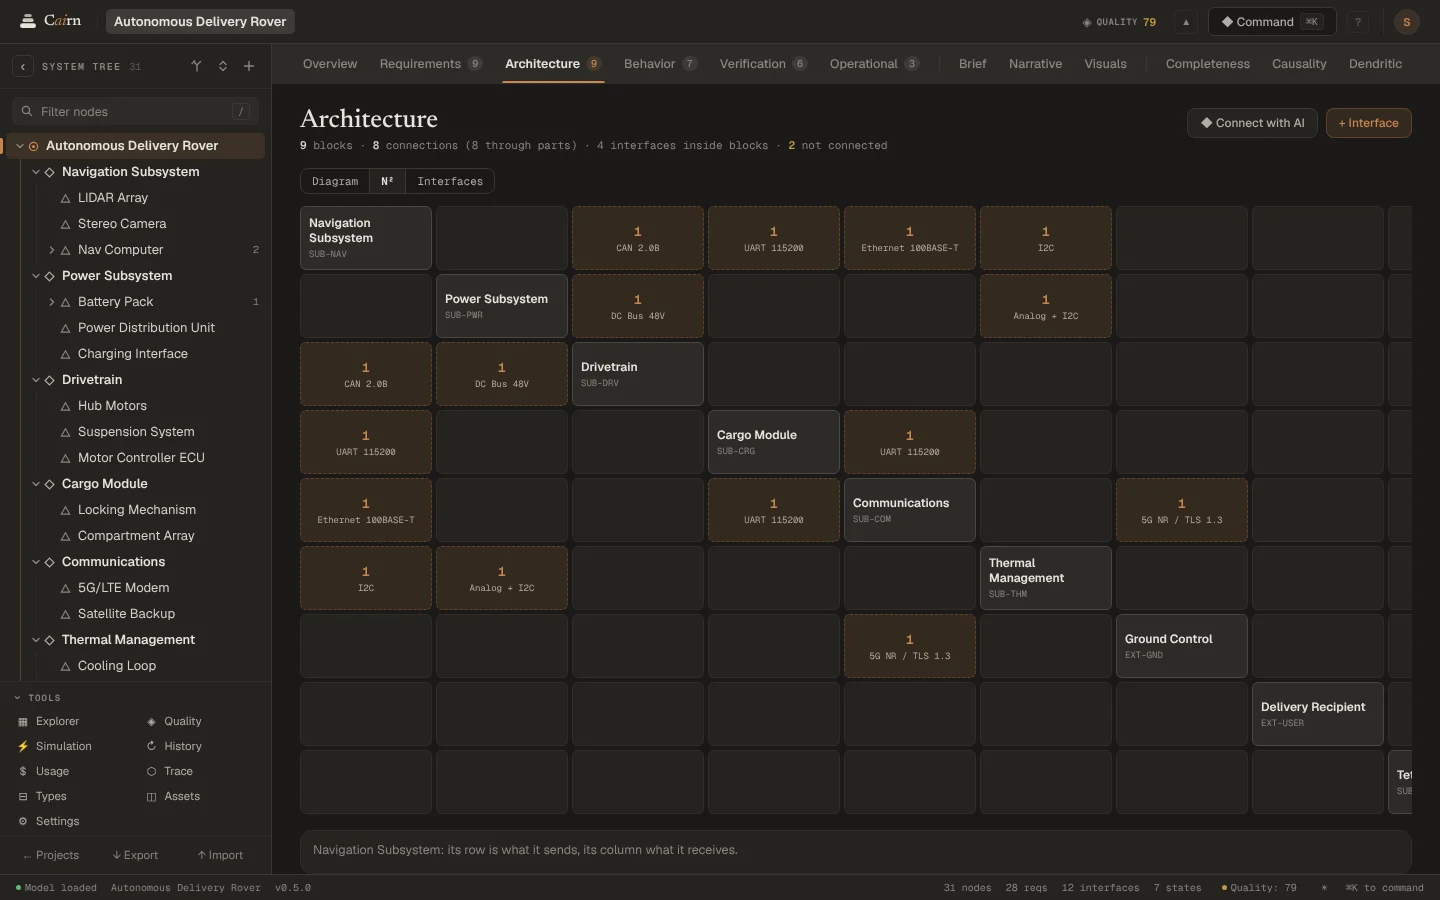Viewport: 1440px width, 900px height.
Task: Collapse the system tree sidebar back arrow
Action: click(23, 67)
